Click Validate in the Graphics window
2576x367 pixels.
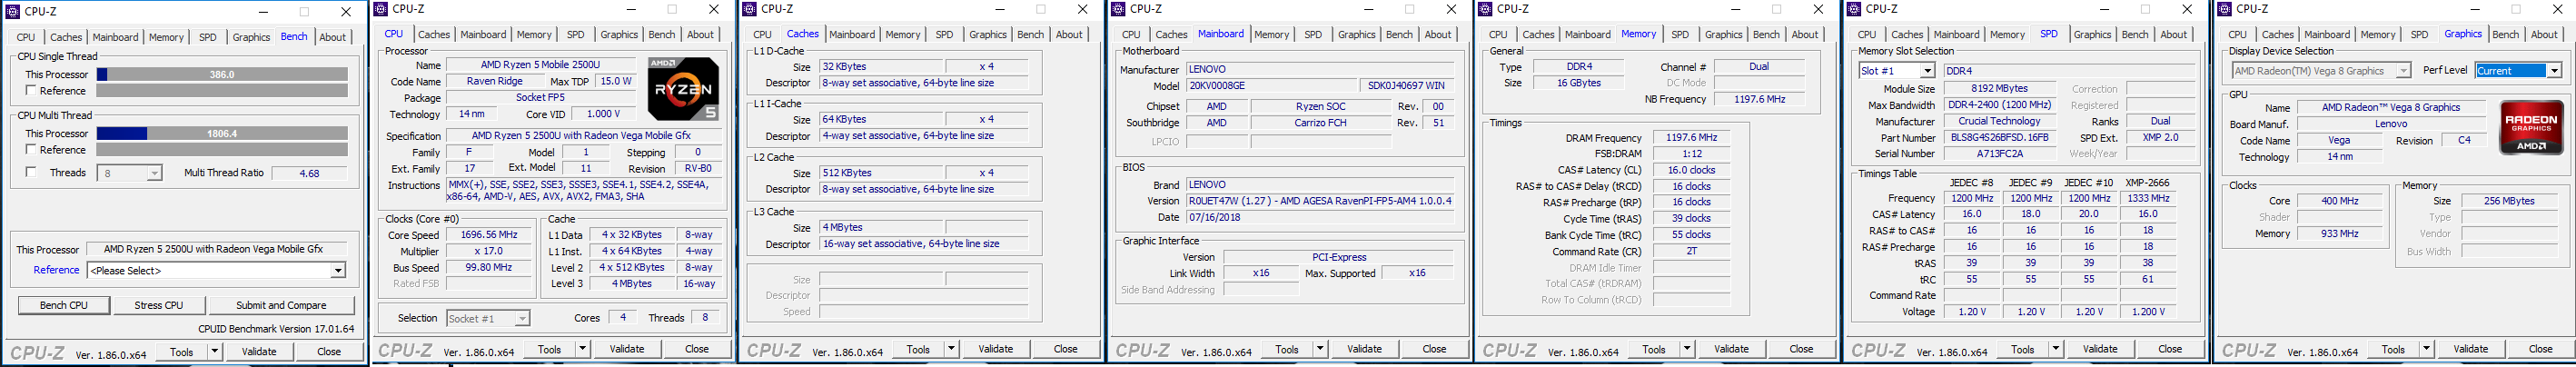[2471, 349]
